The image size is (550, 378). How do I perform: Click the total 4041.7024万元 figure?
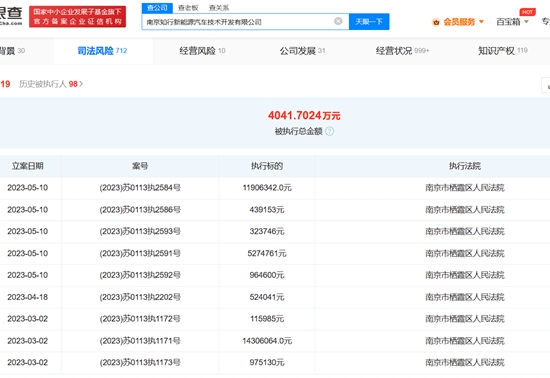click(304, 115)
